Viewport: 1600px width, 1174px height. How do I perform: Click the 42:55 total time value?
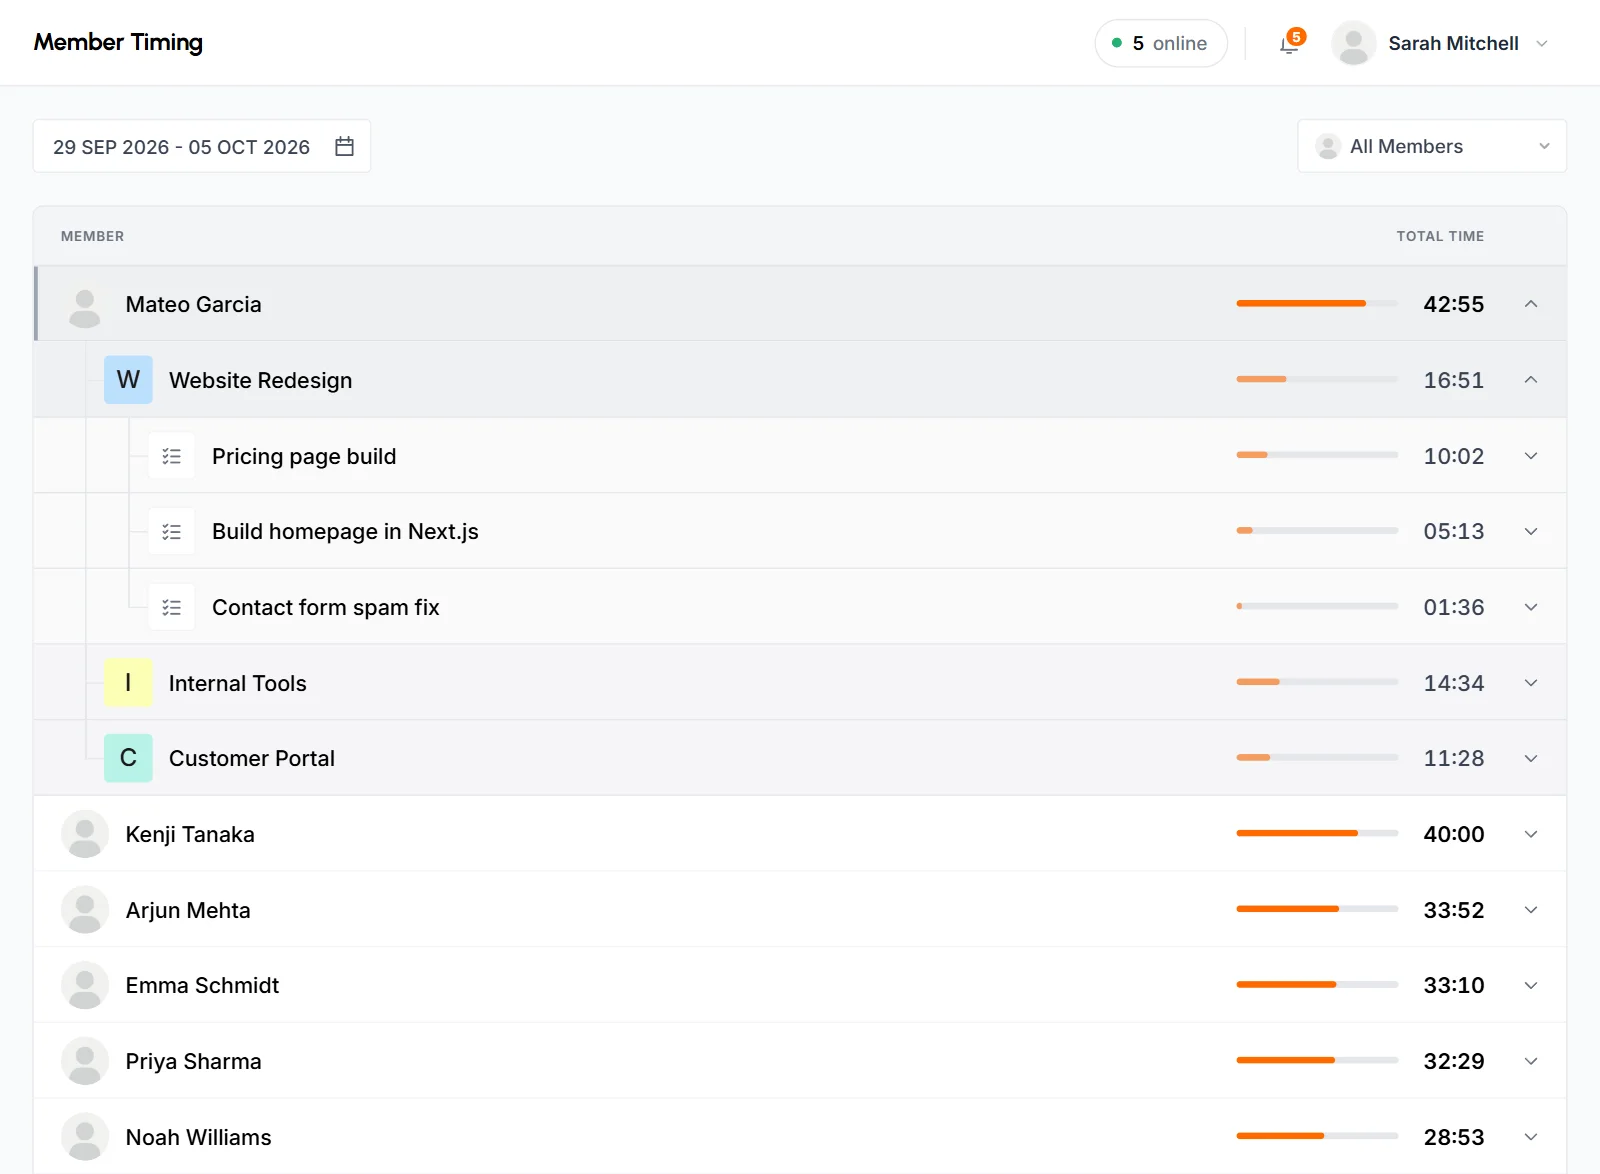[1454, 304]
